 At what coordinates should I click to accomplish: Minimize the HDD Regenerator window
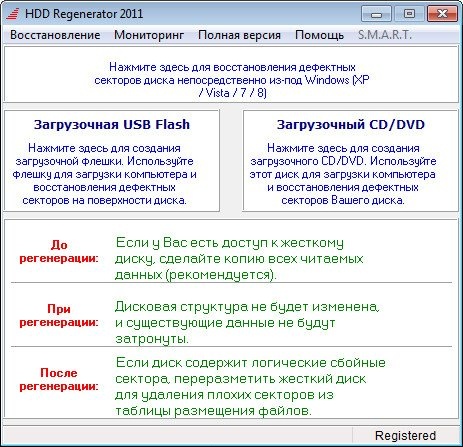tap(376, 14)
